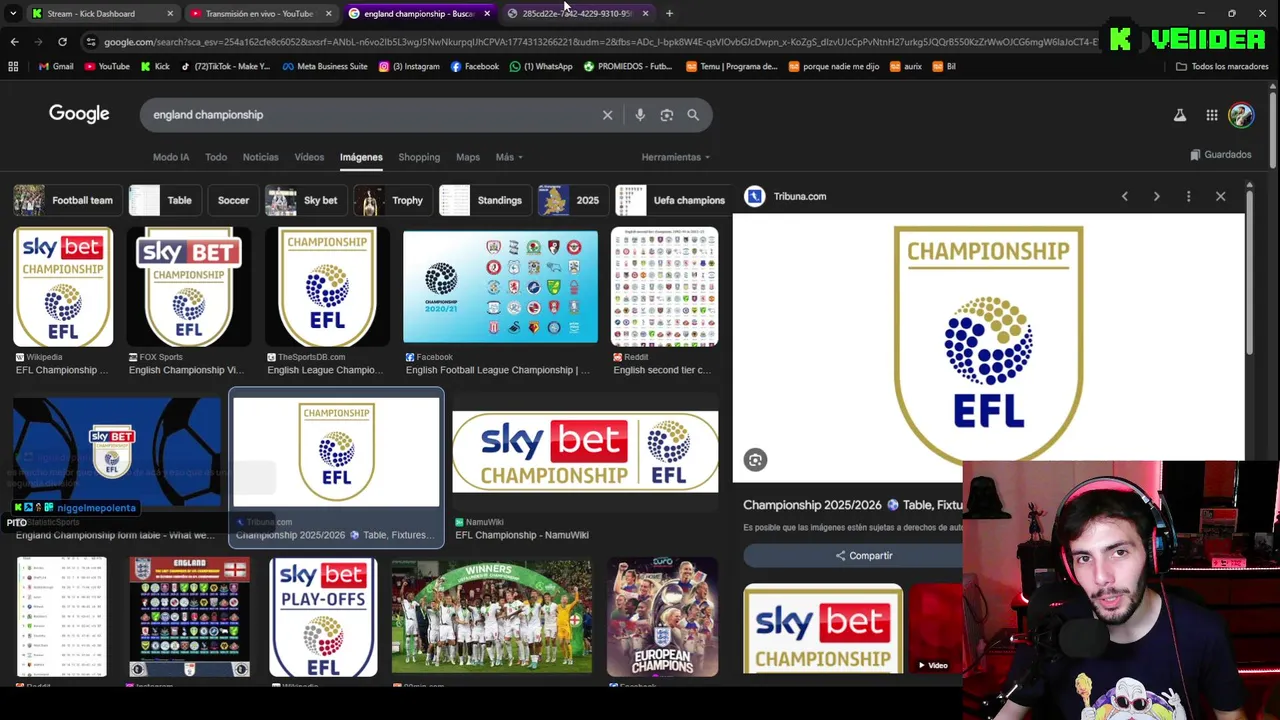The image size is (1280, 720).
Task: Switch to the Maps tab
Action: [x=468, y=157]
